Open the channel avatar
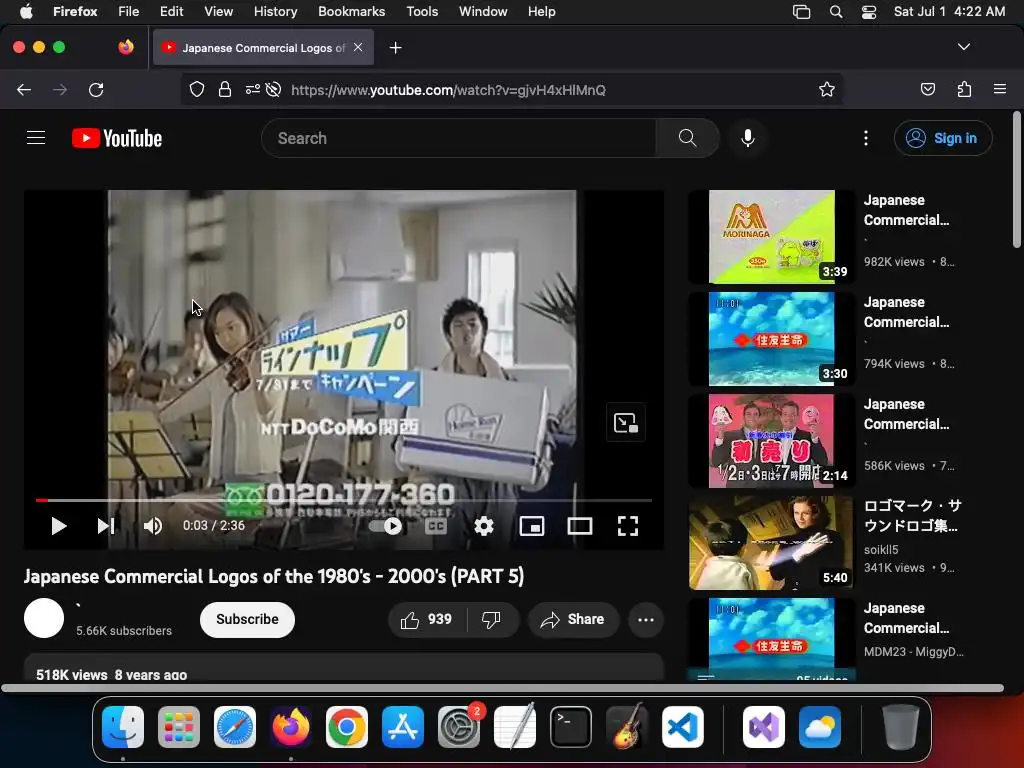 click(x=44, y=618)
